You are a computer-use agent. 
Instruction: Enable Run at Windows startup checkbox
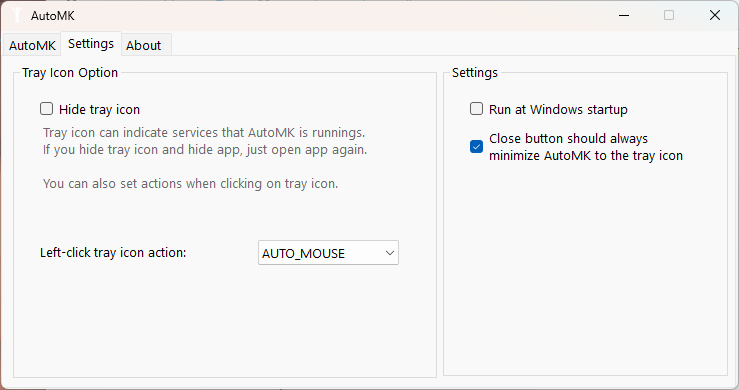476,109
